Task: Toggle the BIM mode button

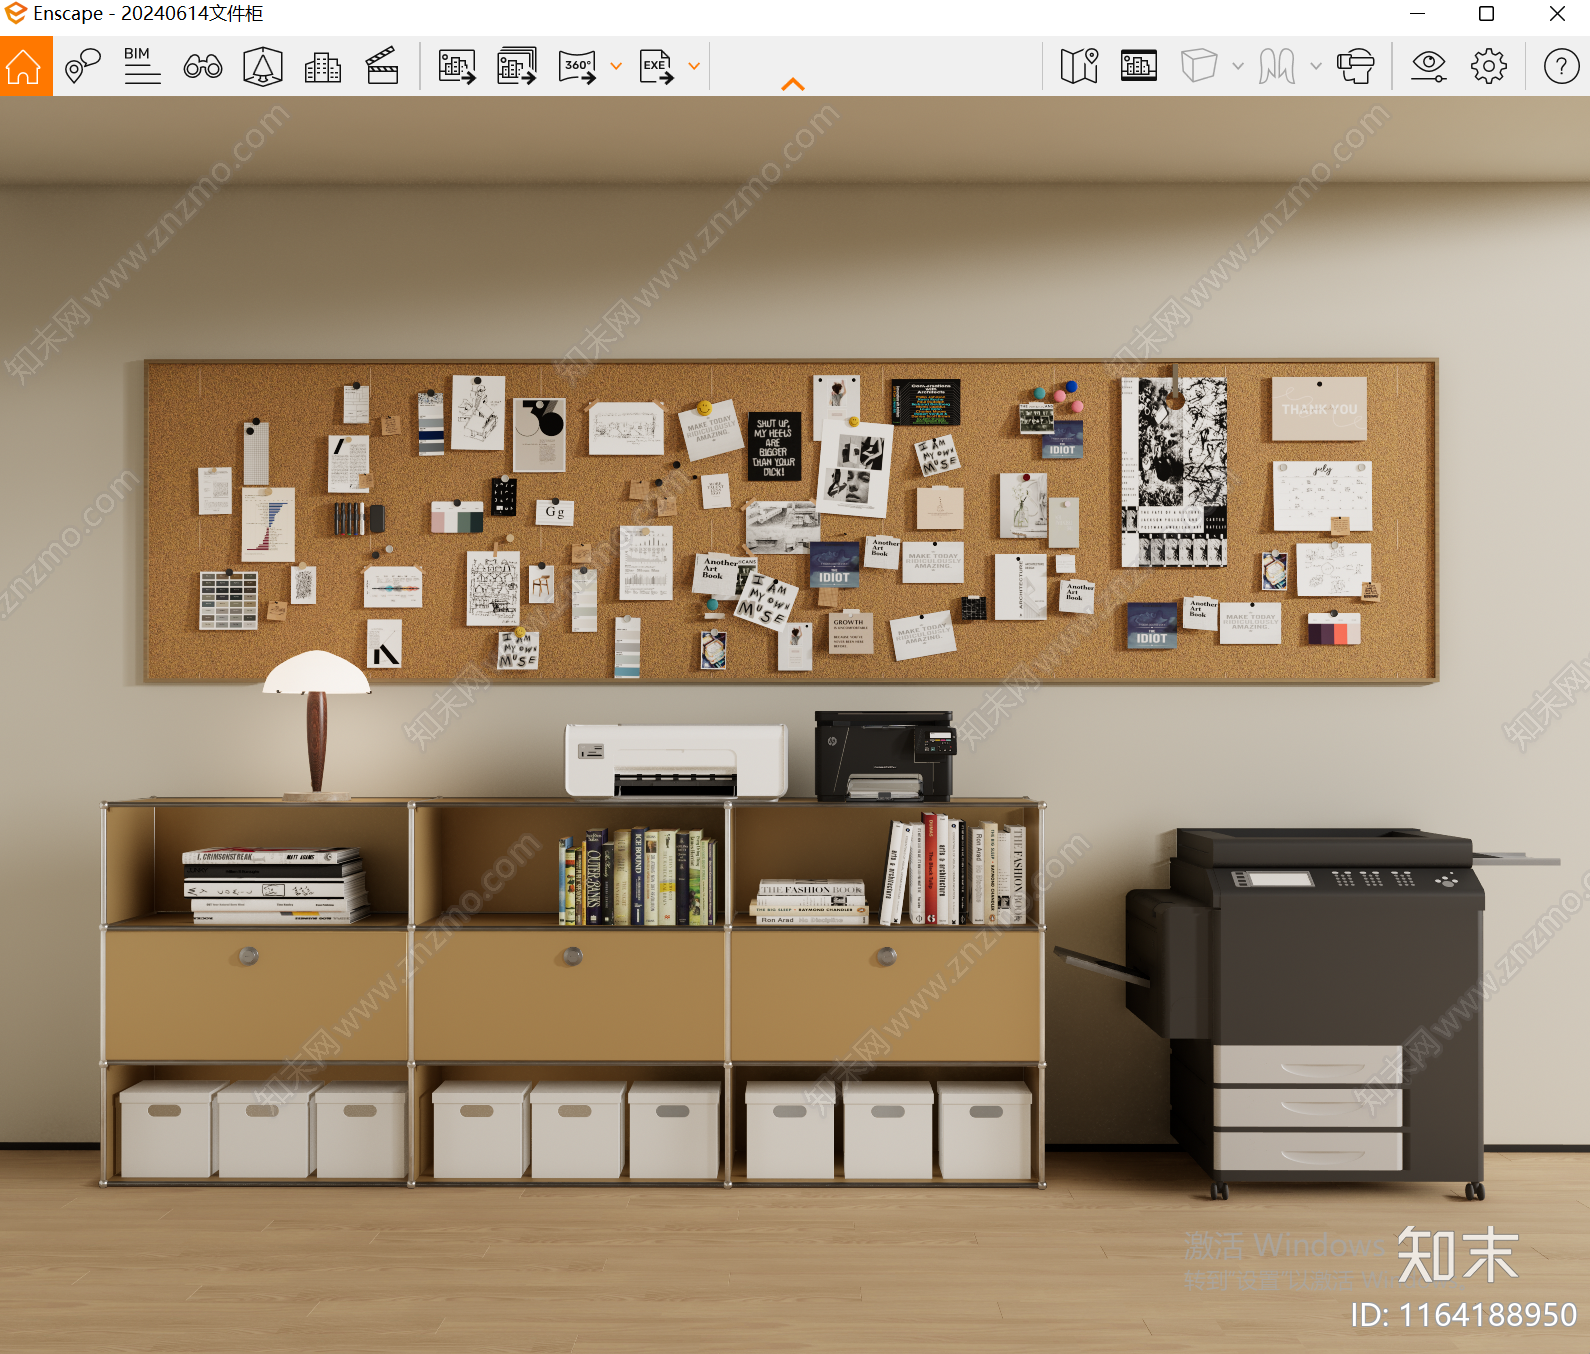Action: 142,66
